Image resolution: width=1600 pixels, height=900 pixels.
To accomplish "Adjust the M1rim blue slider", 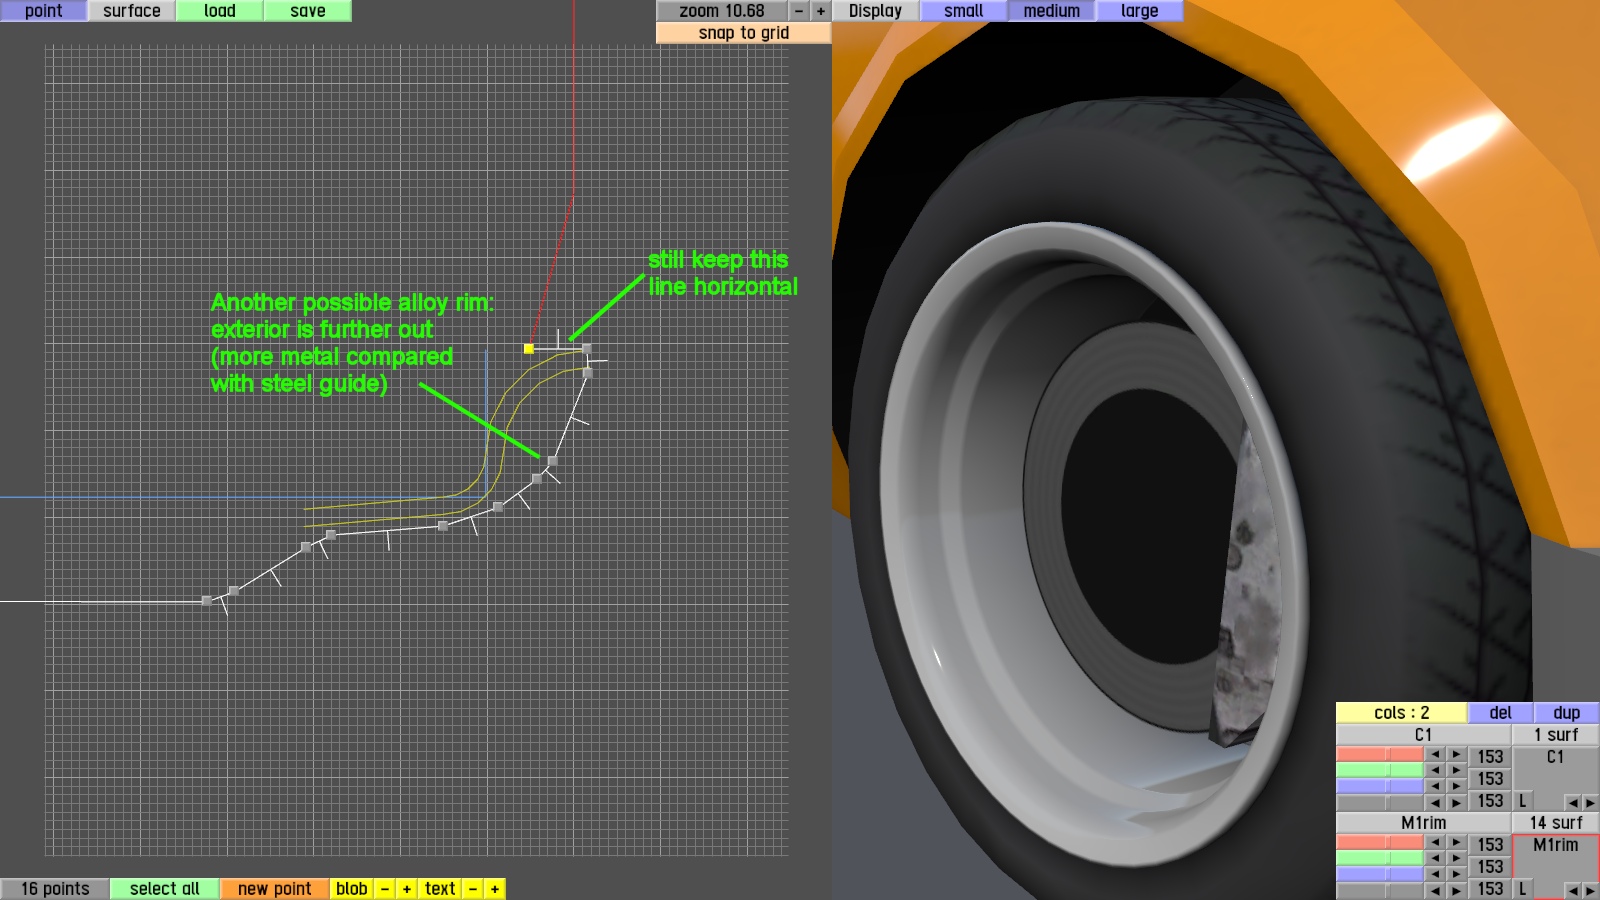I will point(1380,874).
